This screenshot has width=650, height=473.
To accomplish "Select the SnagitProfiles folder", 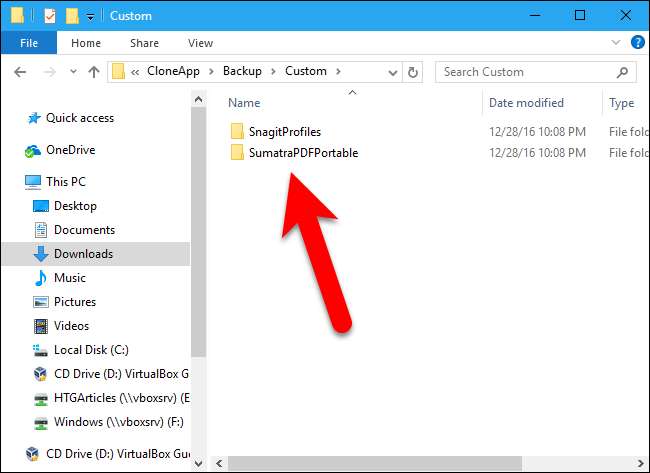I will point(285,132).
